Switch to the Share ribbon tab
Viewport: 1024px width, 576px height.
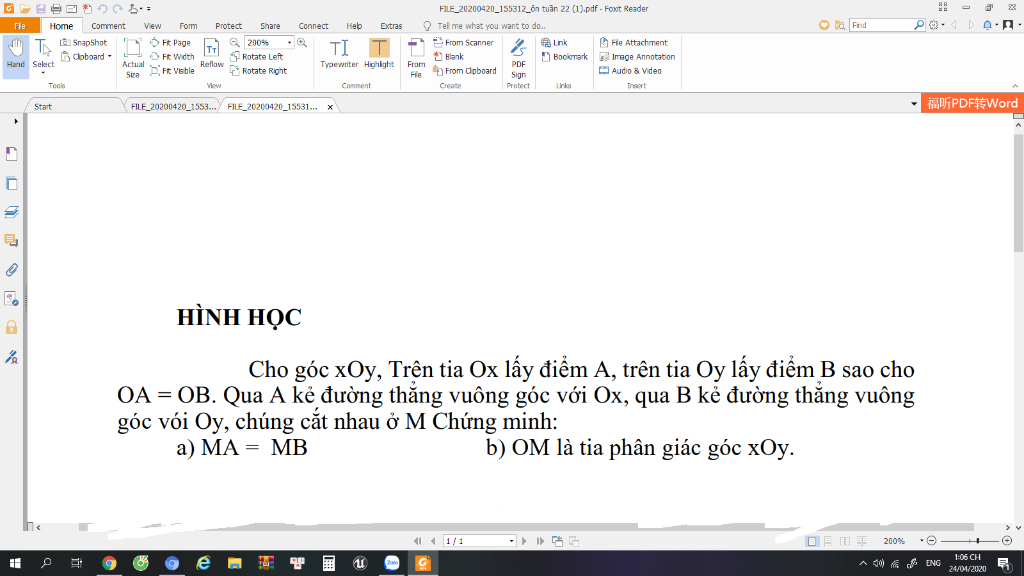coord(270,26)
